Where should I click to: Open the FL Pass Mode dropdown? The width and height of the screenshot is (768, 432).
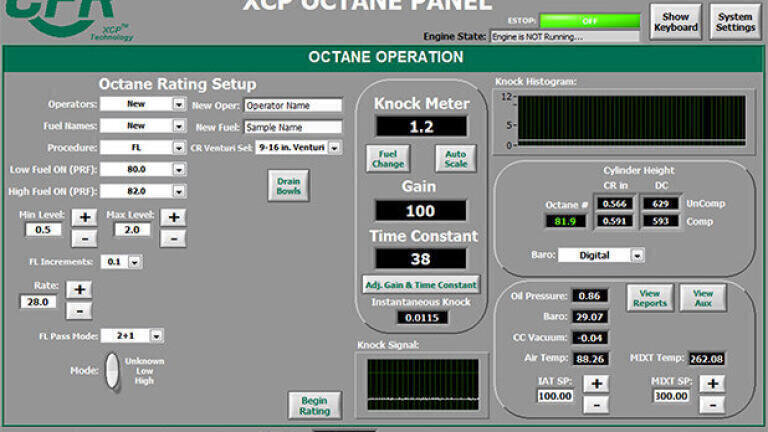(156, 336)
